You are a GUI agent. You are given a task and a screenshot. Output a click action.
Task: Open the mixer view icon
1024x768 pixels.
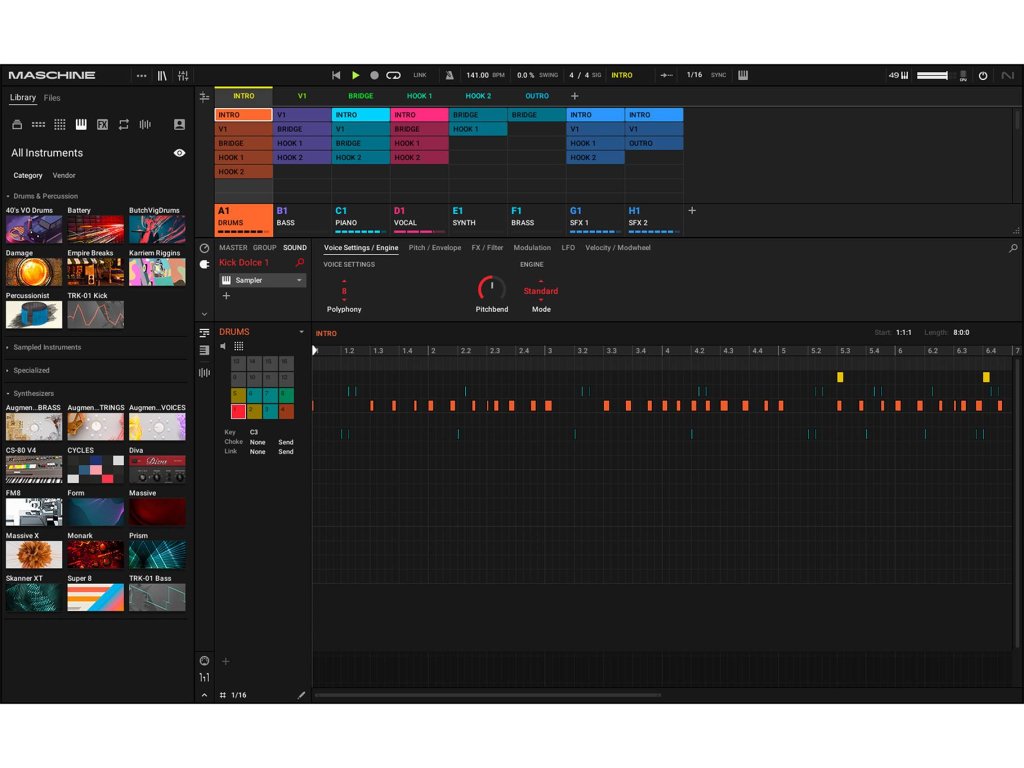(x=184, y=76)
